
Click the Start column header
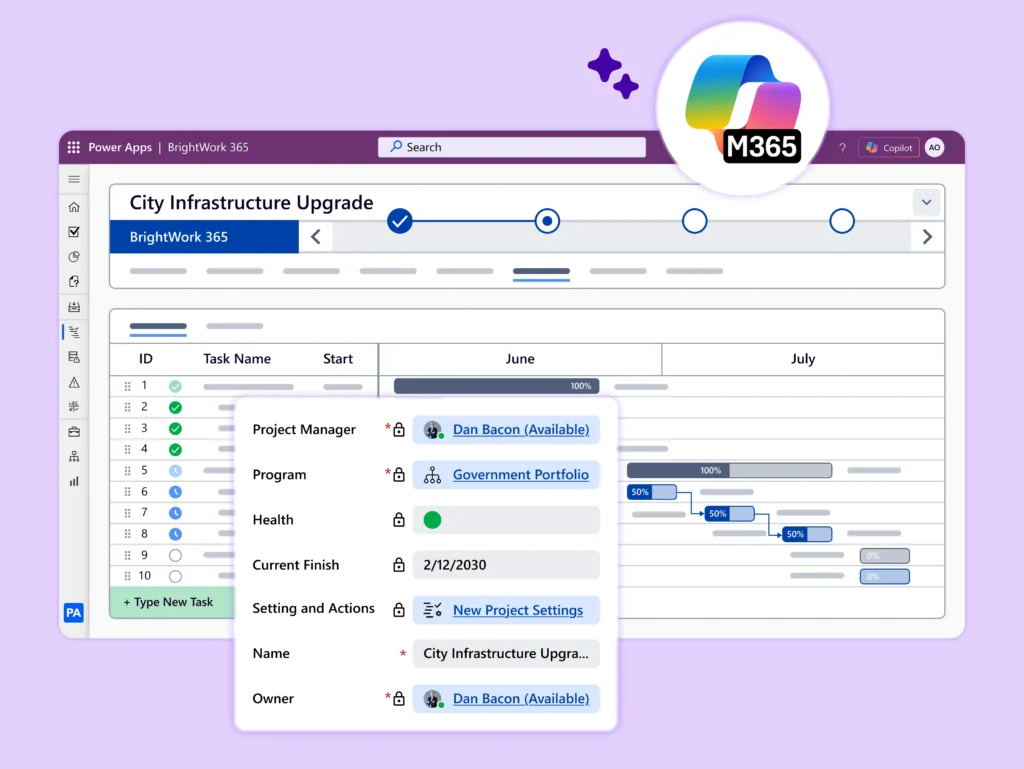338,359
